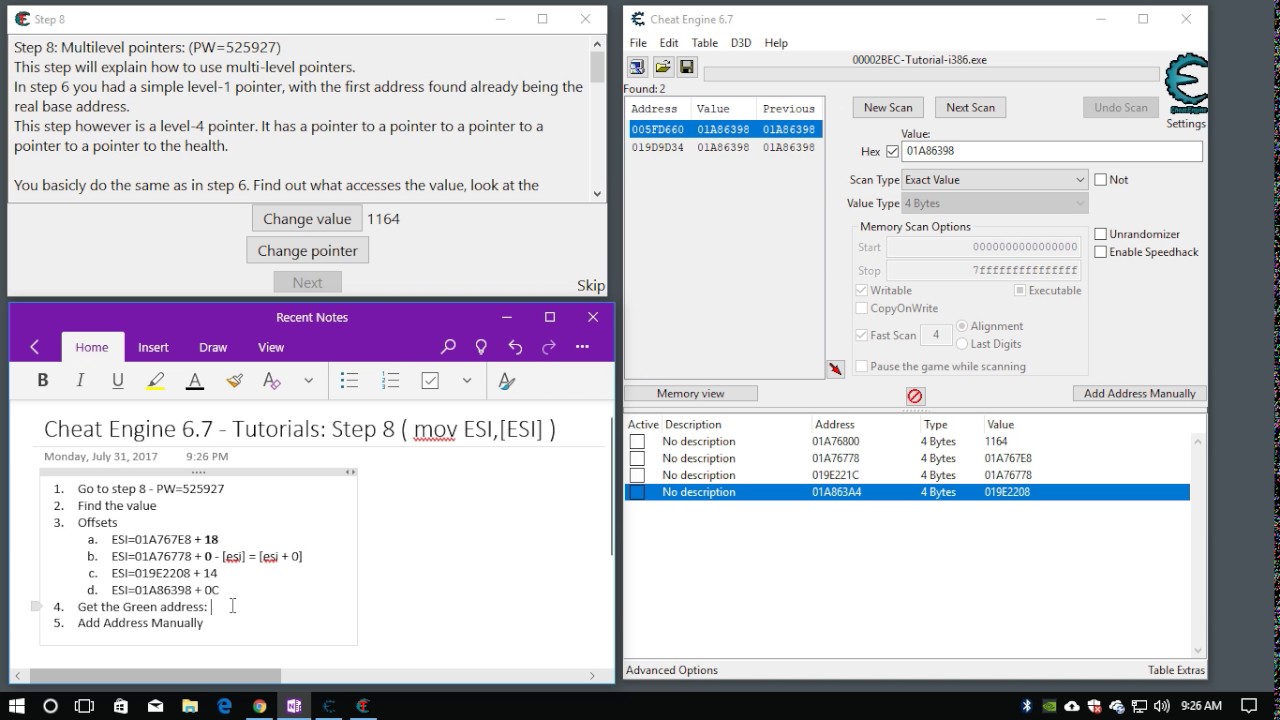
Task: Open Chrome from the taskbar
Action: tap(259, 706)
